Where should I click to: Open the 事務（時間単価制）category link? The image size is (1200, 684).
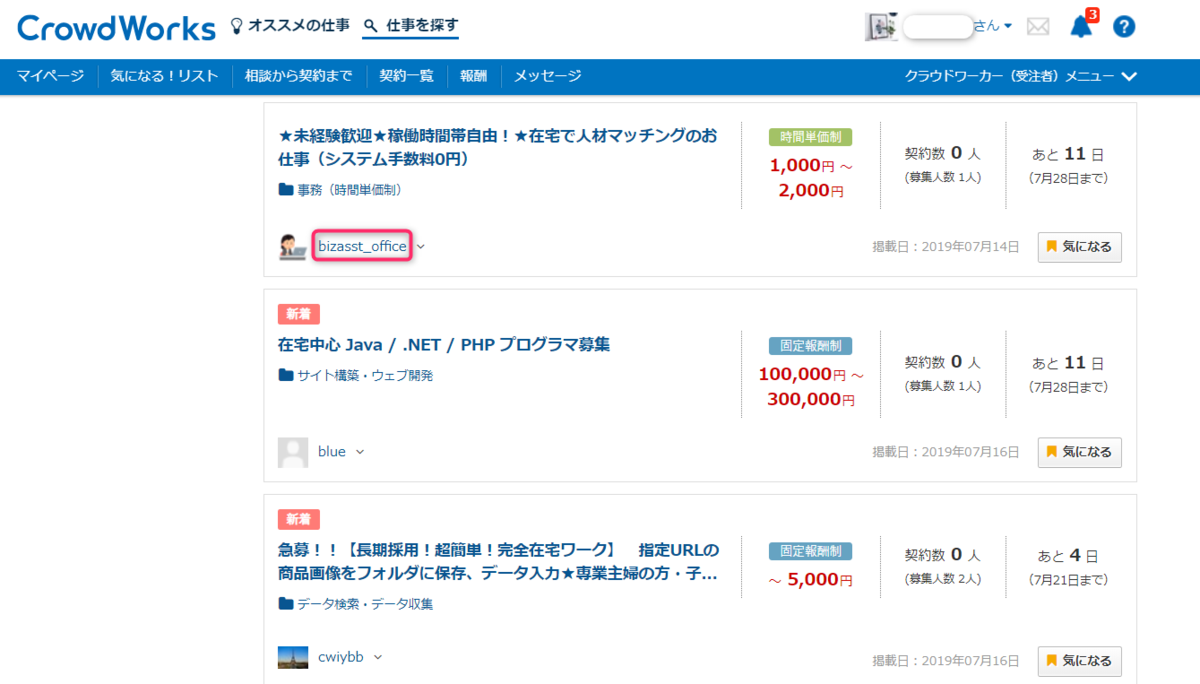tap(349, 189)
